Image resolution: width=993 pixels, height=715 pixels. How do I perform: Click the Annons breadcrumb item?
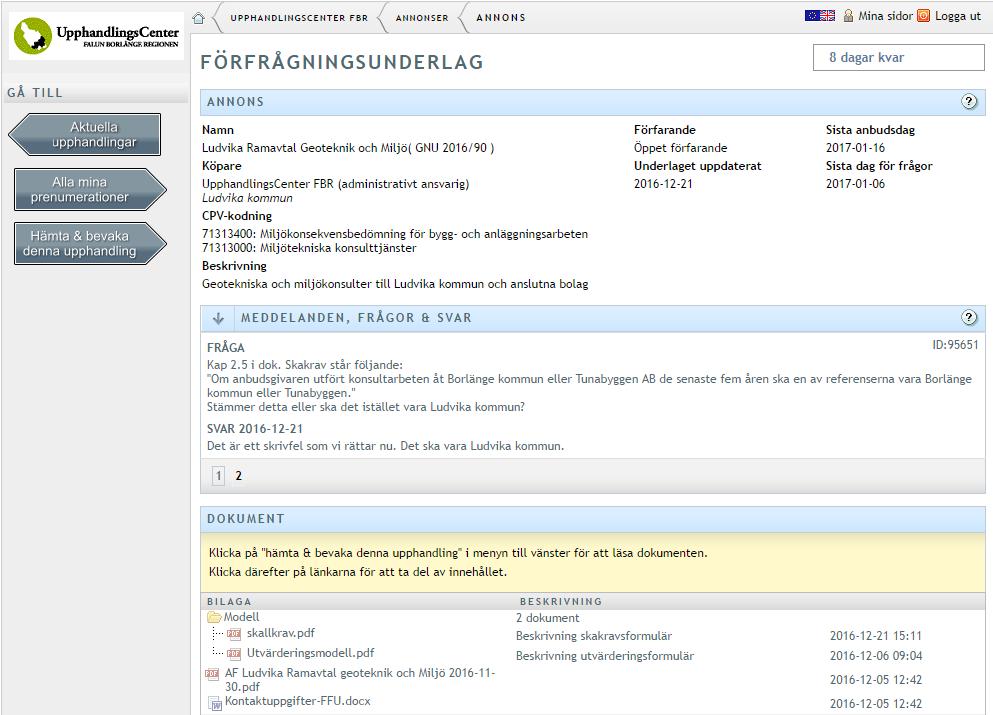click(x=501, y=18)
